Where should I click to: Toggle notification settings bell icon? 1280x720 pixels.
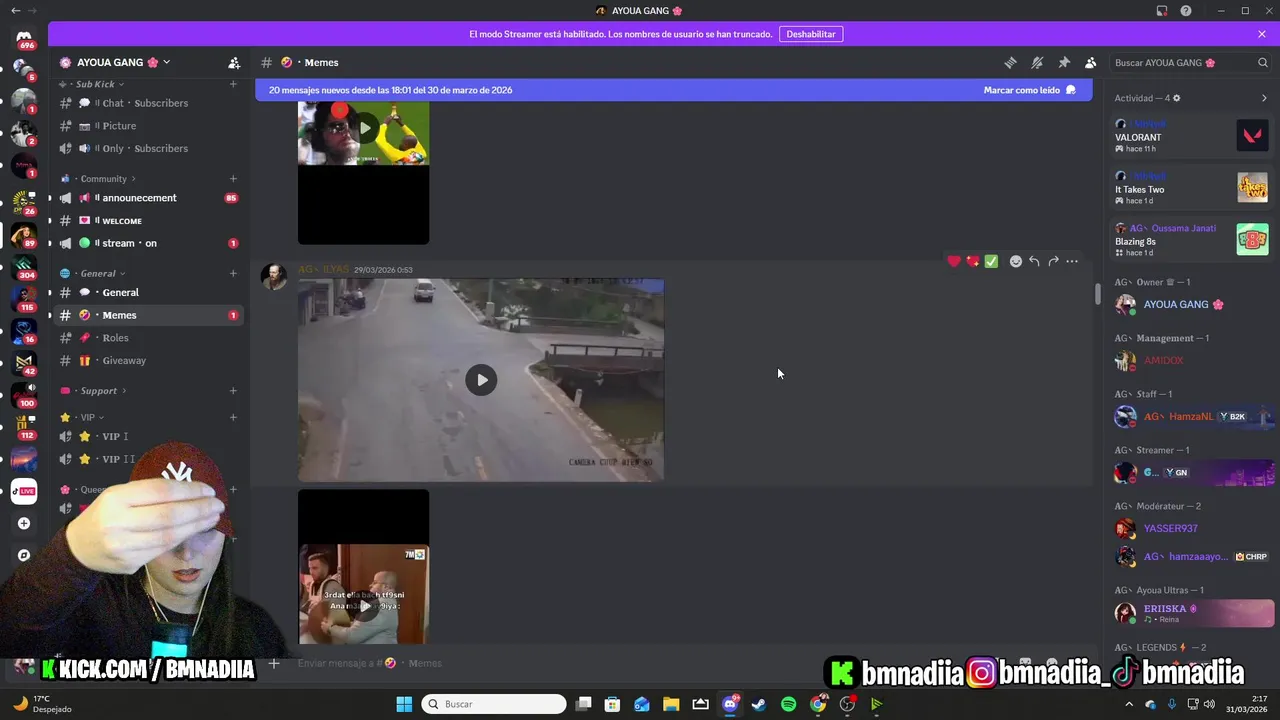(x=1037, y=62)
